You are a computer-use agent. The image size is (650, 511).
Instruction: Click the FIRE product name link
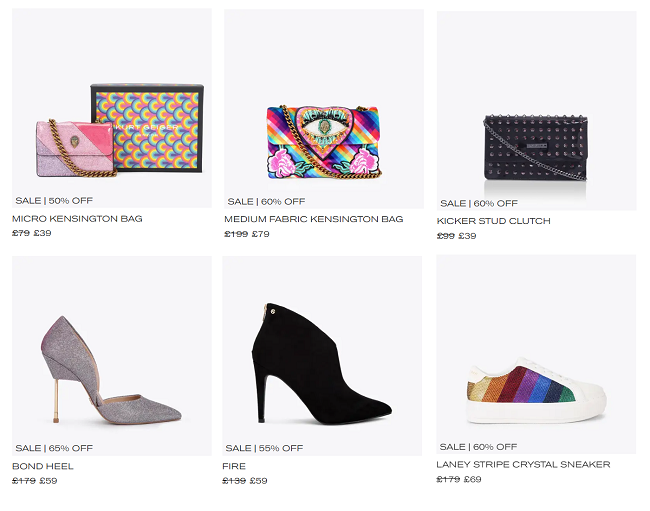point(234,466)
